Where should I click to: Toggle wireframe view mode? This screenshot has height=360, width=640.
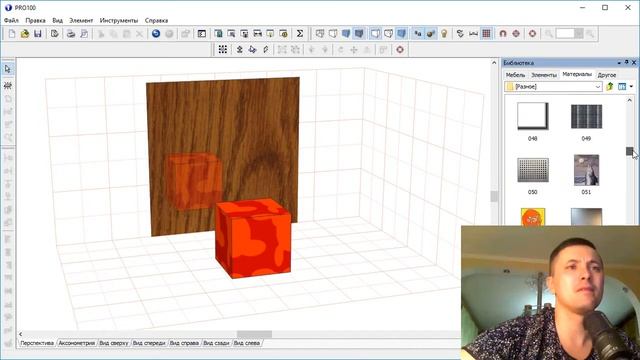click(320, 34)
